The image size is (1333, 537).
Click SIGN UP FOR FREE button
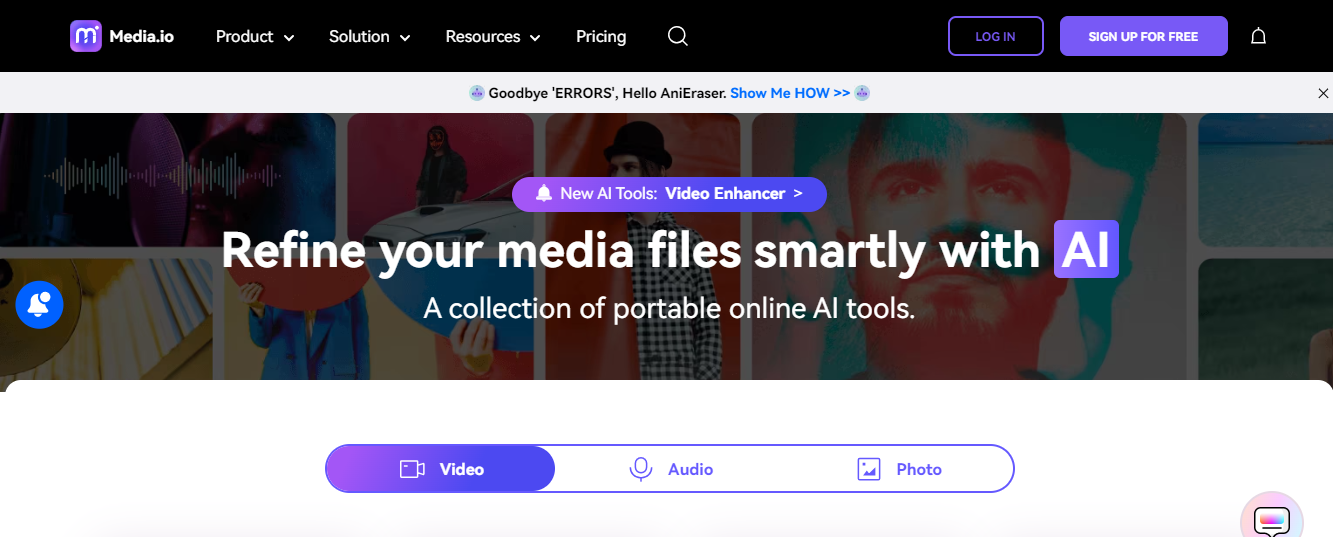[1143, 36]
